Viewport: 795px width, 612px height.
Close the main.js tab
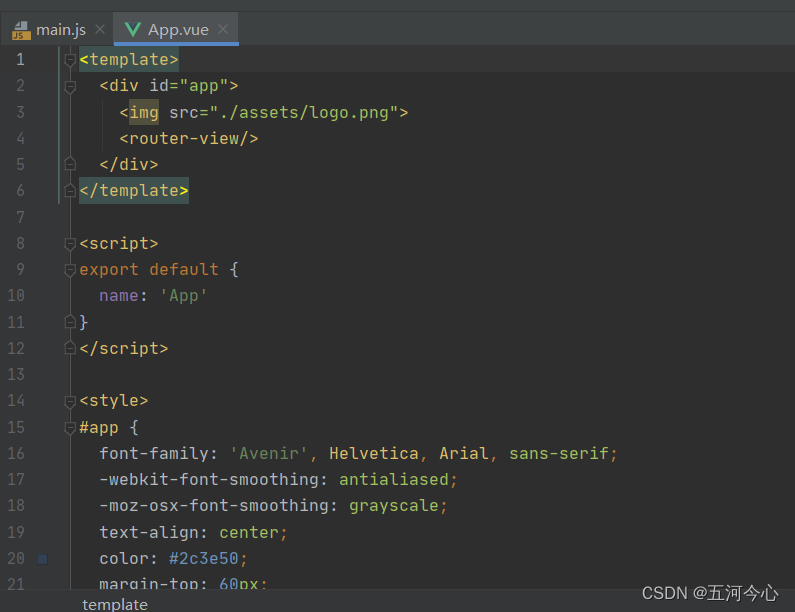point(100,29)
